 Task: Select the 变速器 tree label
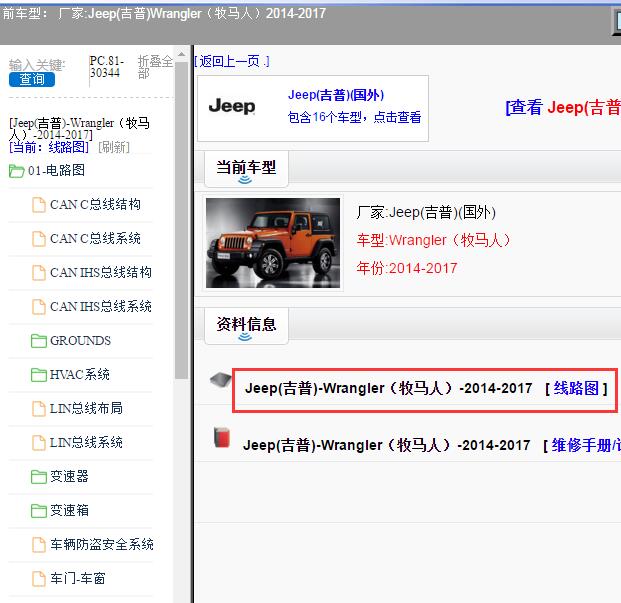tap(69, 477)
